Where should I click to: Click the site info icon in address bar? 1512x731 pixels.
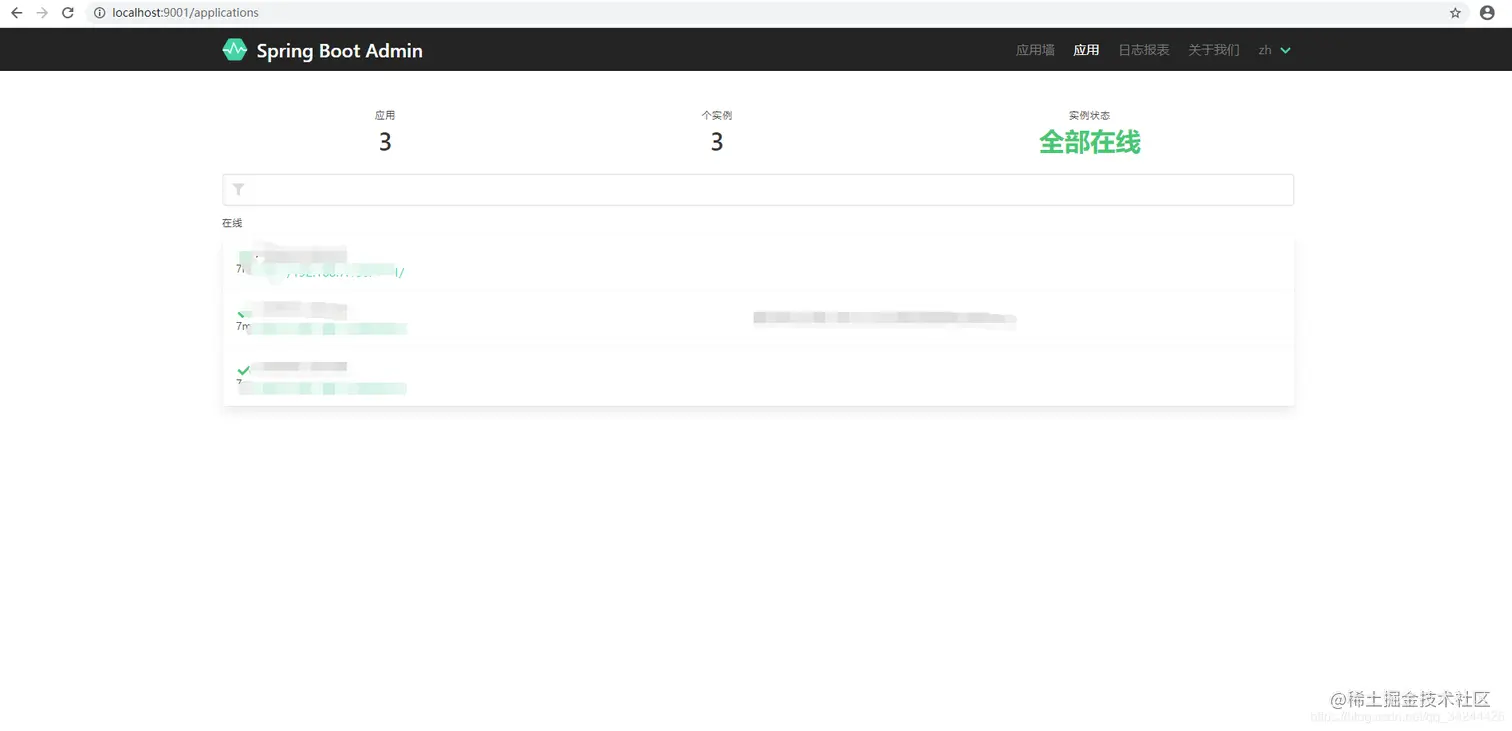coord(99,13)
